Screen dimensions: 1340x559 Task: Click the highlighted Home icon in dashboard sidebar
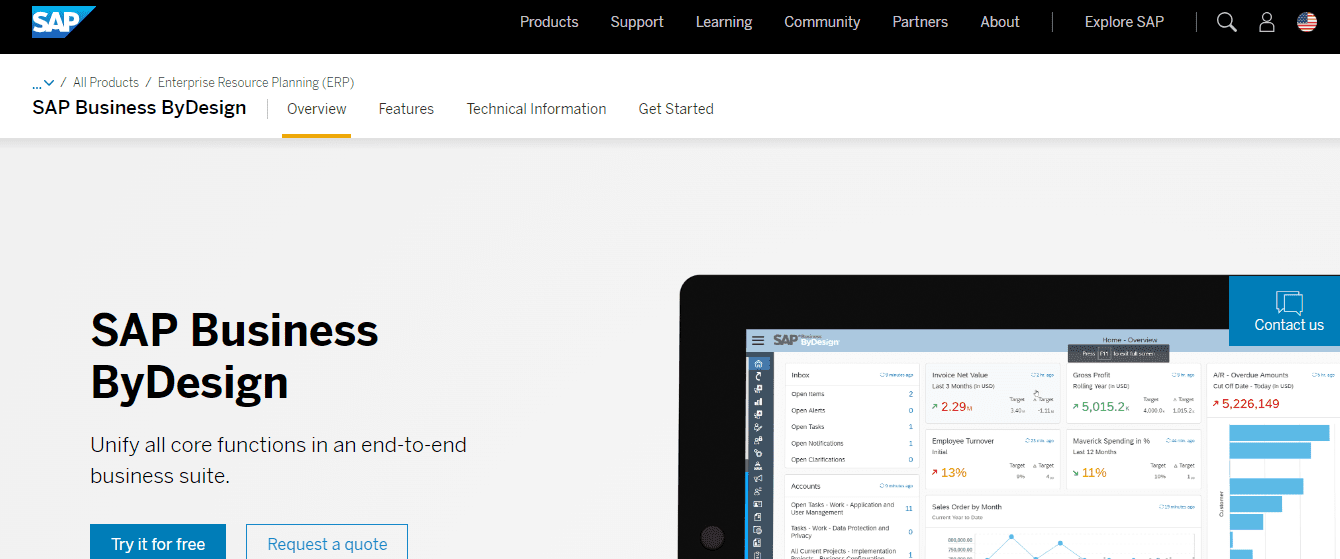click(758, 364)
